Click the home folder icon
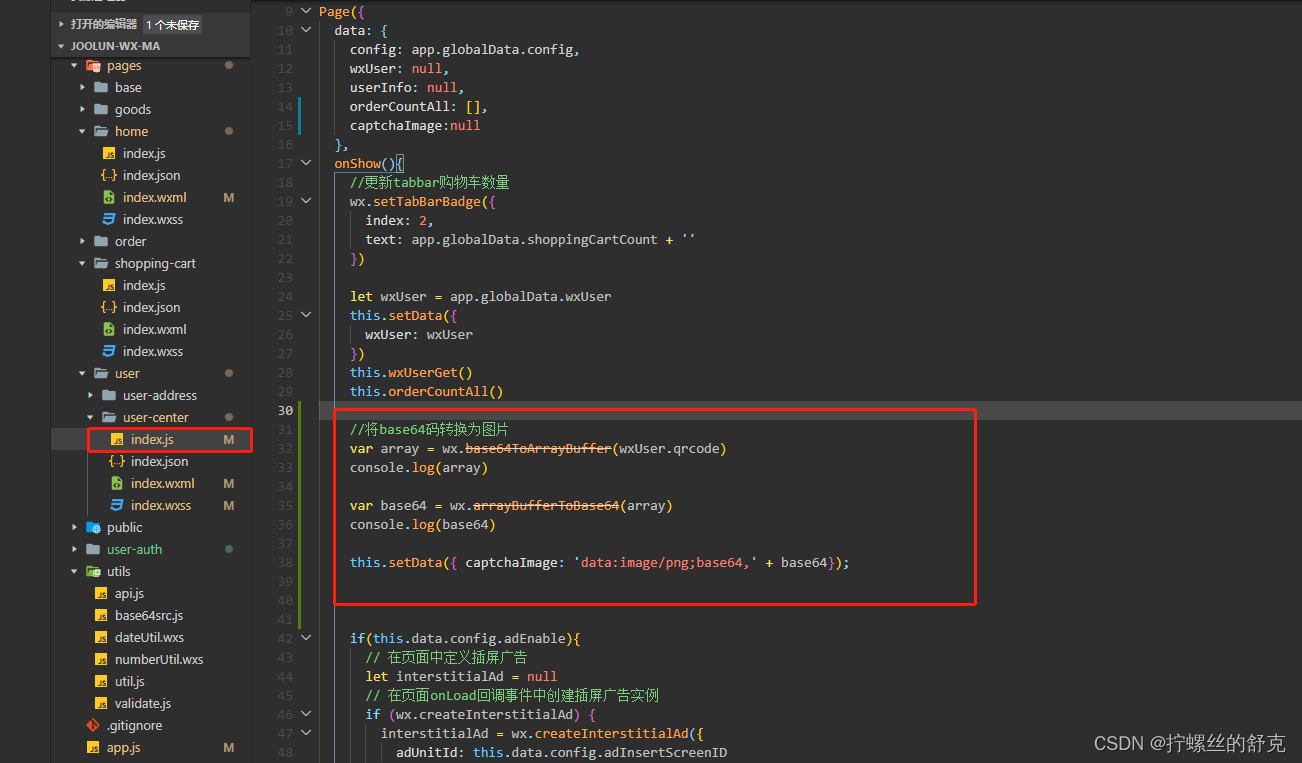This screenshot has height=763, width=1302. click(101, 132)
